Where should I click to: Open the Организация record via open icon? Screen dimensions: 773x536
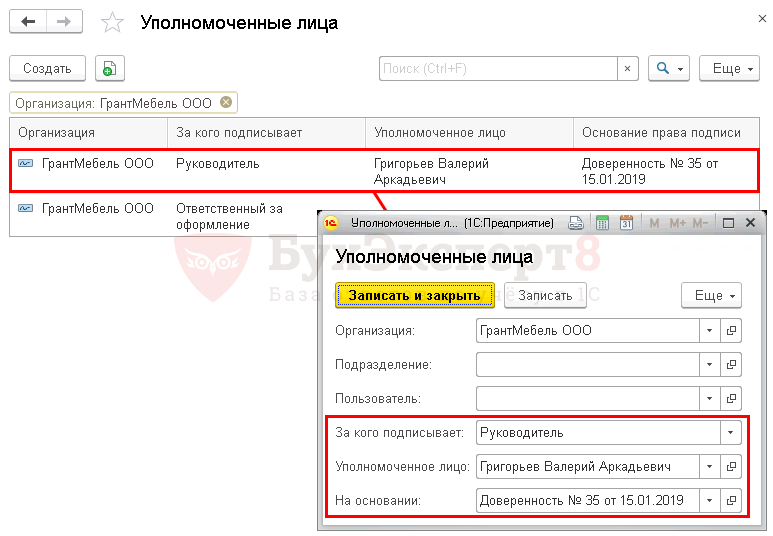point(731,330)
